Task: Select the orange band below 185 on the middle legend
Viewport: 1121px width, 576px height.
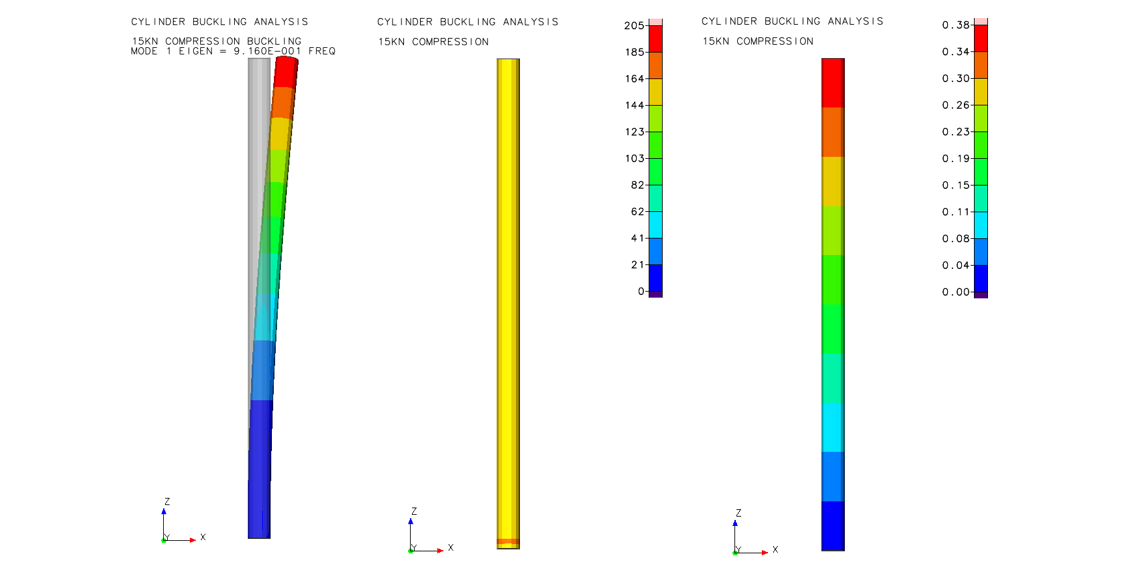Action: pos(656,65)
